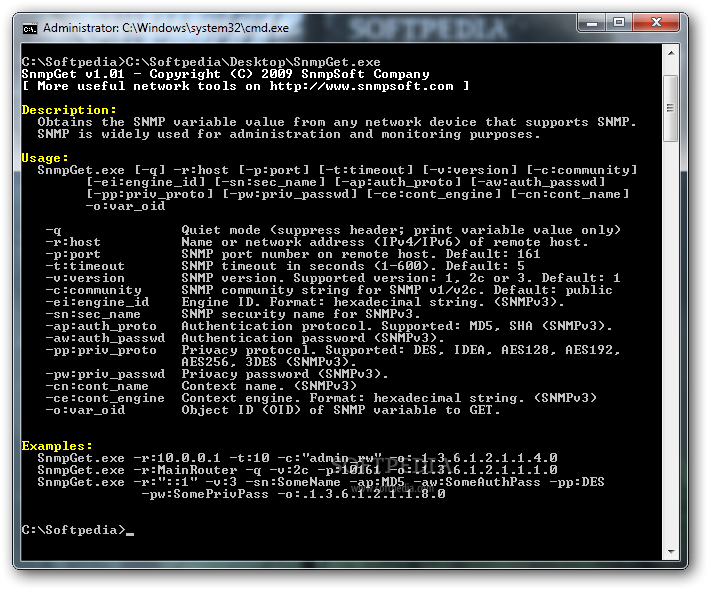This screenshot has width=709, height=590.
Task: Click the '-ei:engine_id' option in list
Action: click(97, 302)
